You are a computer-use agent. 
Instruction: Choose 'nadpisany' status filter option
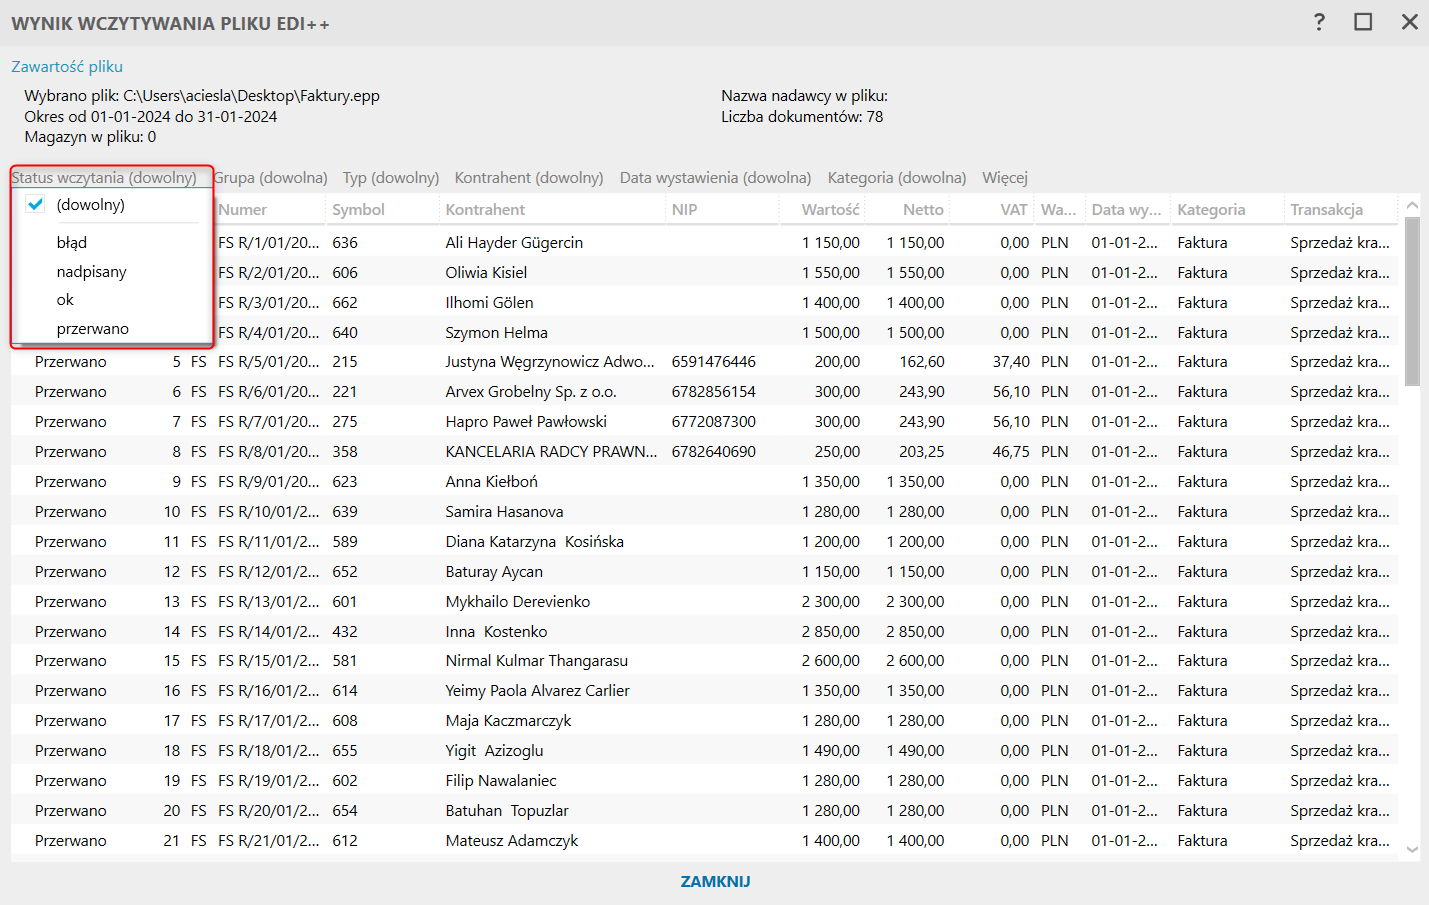click(92, 272)
